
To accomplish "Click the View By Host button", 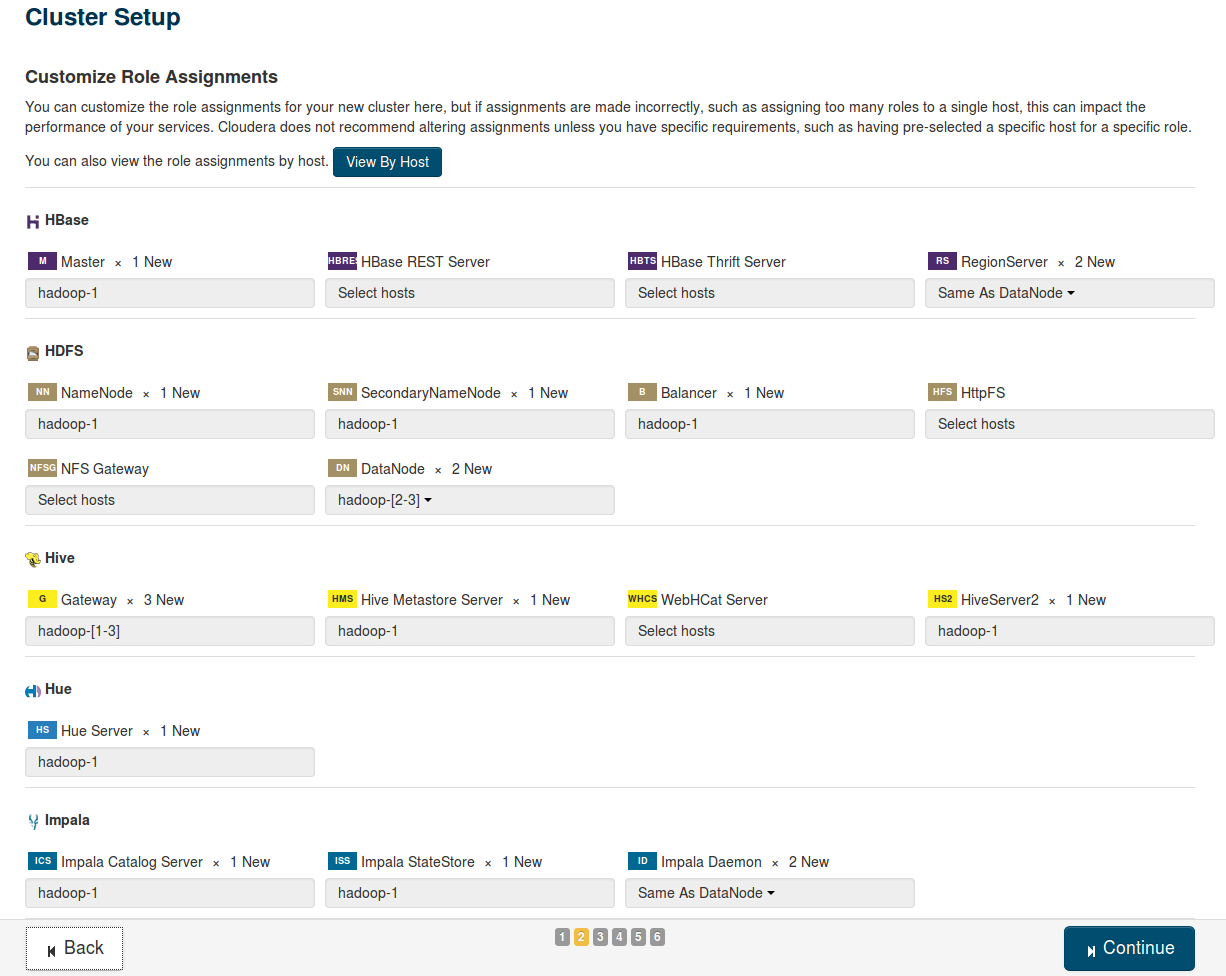I will coord(387,162).
